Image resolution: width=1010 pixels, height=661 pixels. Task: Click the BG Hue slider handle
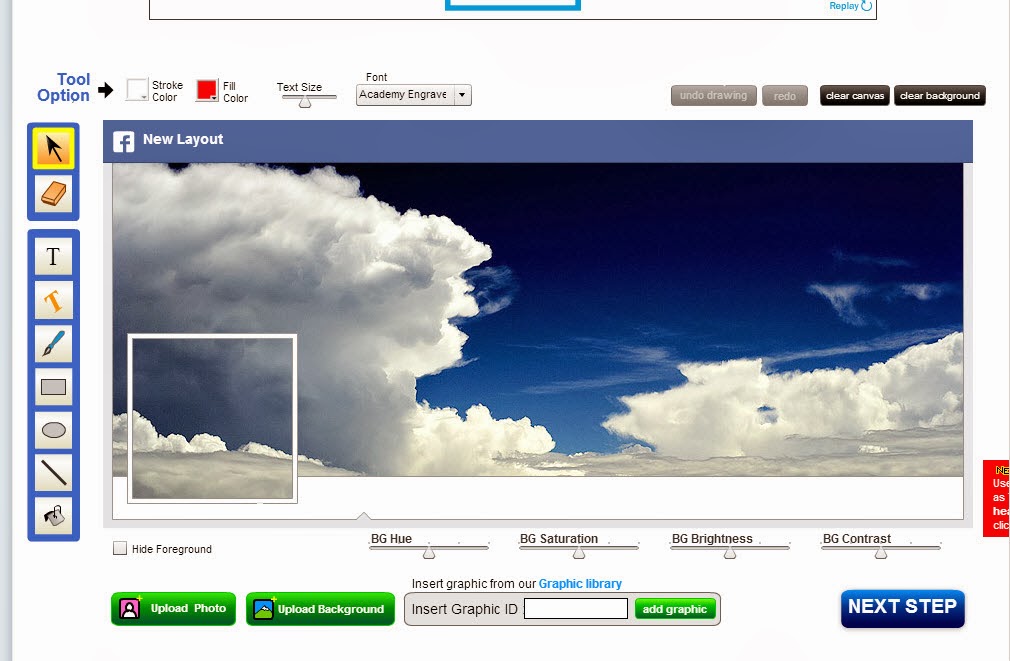[429, 552]
